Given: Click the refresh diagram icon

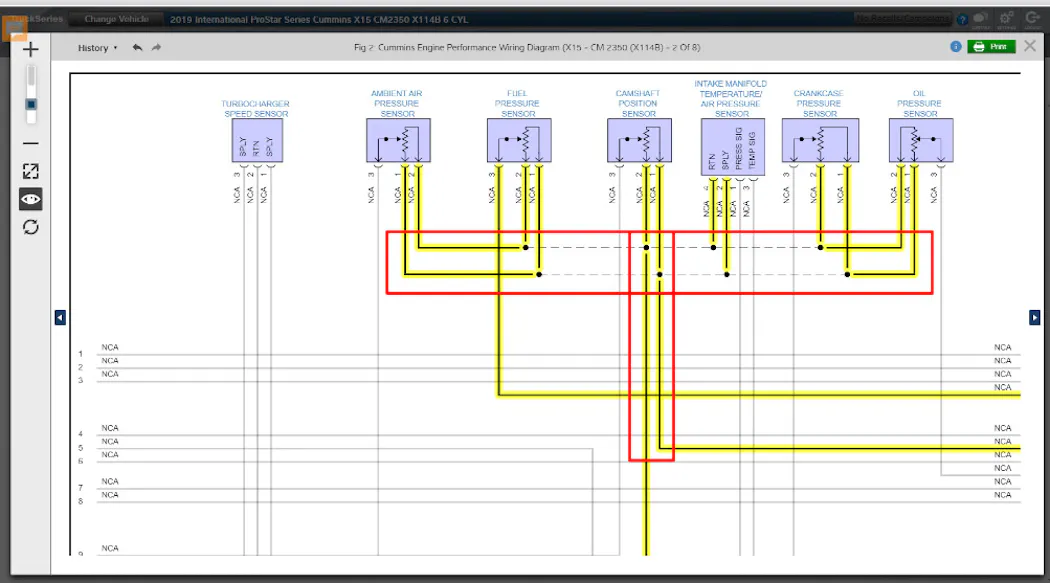Looking at the screenshot, I should coord(31,227).
